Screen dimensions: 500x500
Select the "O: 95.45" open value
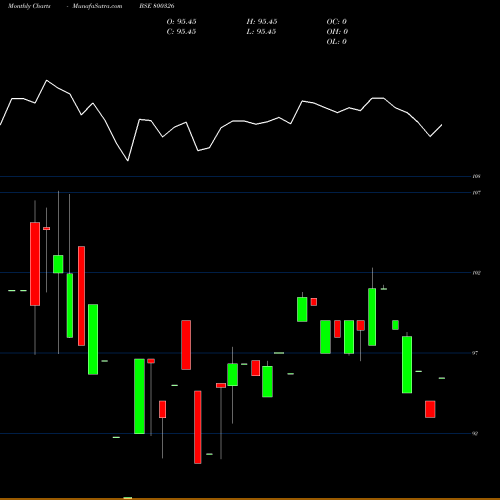[181, 22]
